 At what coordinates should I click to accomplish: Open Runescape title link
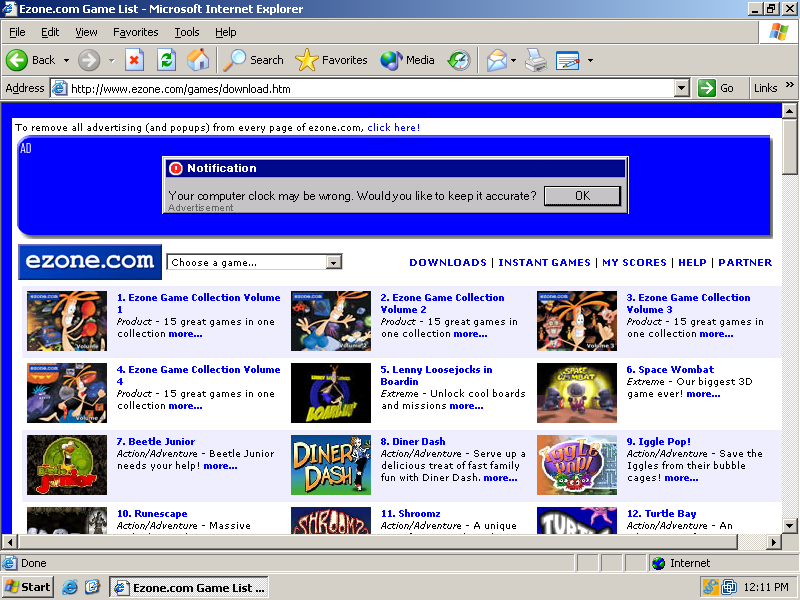[152, 513]
